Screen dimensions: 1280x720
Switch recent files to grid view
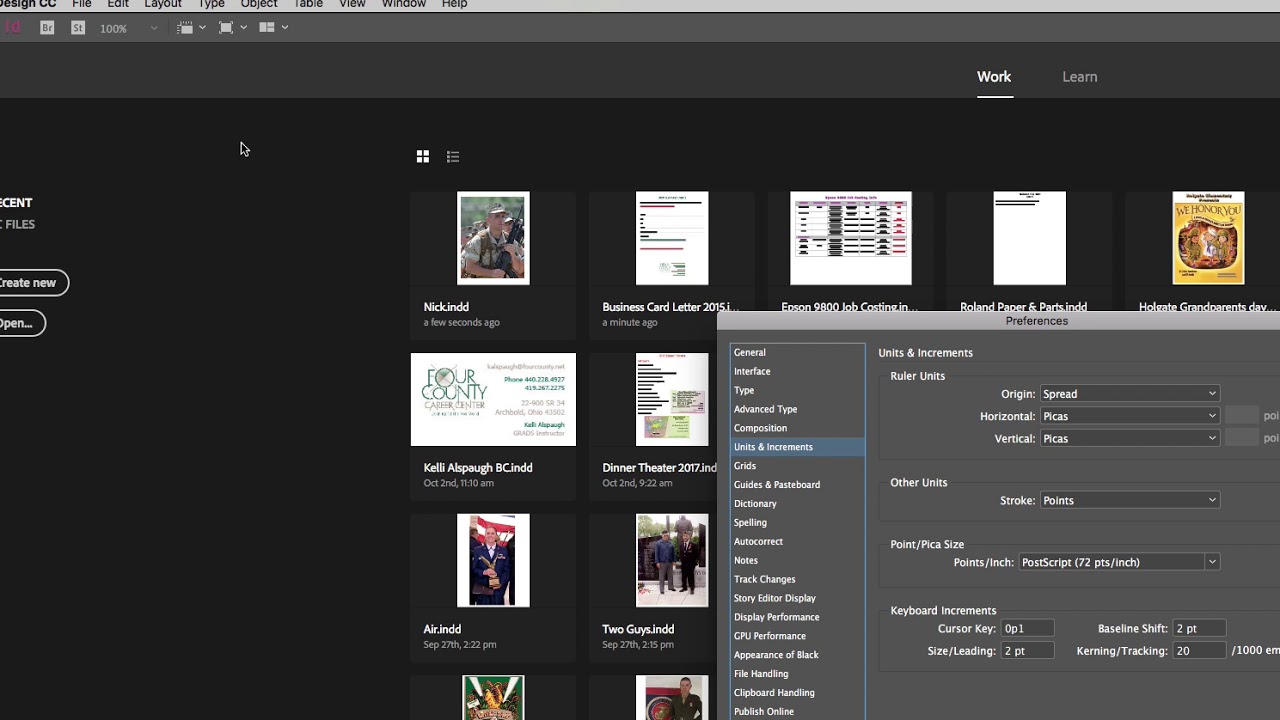(x=423, y=156)
